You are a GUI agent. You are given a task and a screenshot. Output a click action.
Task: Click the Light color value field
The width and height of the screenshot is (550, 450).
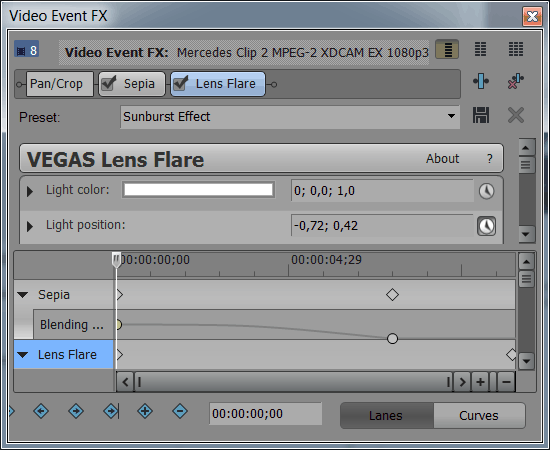coord(382,191)
